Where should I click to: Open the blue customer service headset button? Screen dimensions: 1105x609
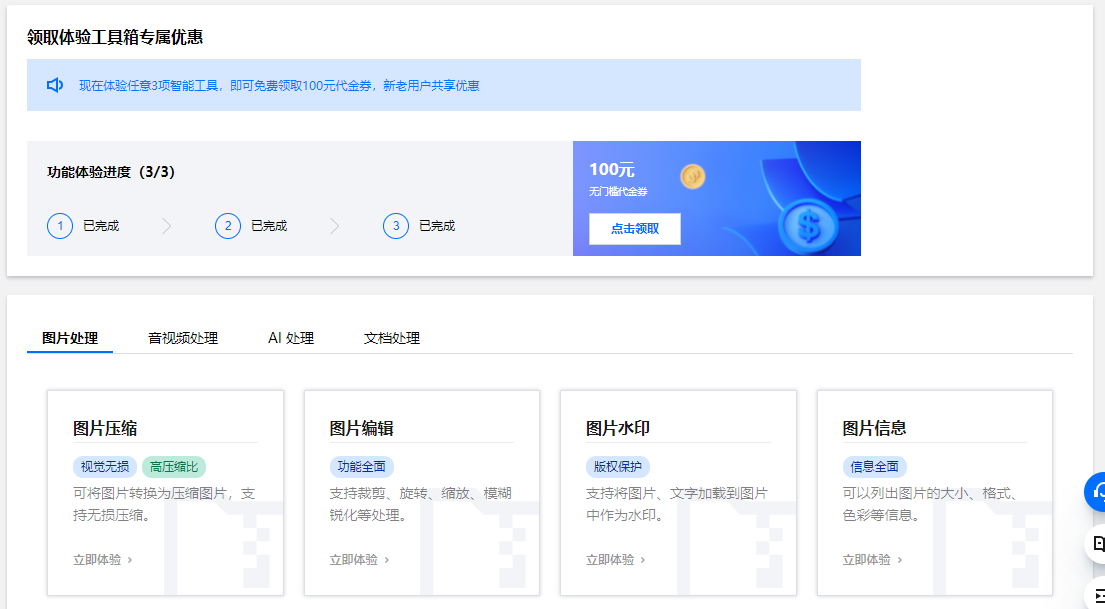pyautogui.click(x=1098, y=491)
